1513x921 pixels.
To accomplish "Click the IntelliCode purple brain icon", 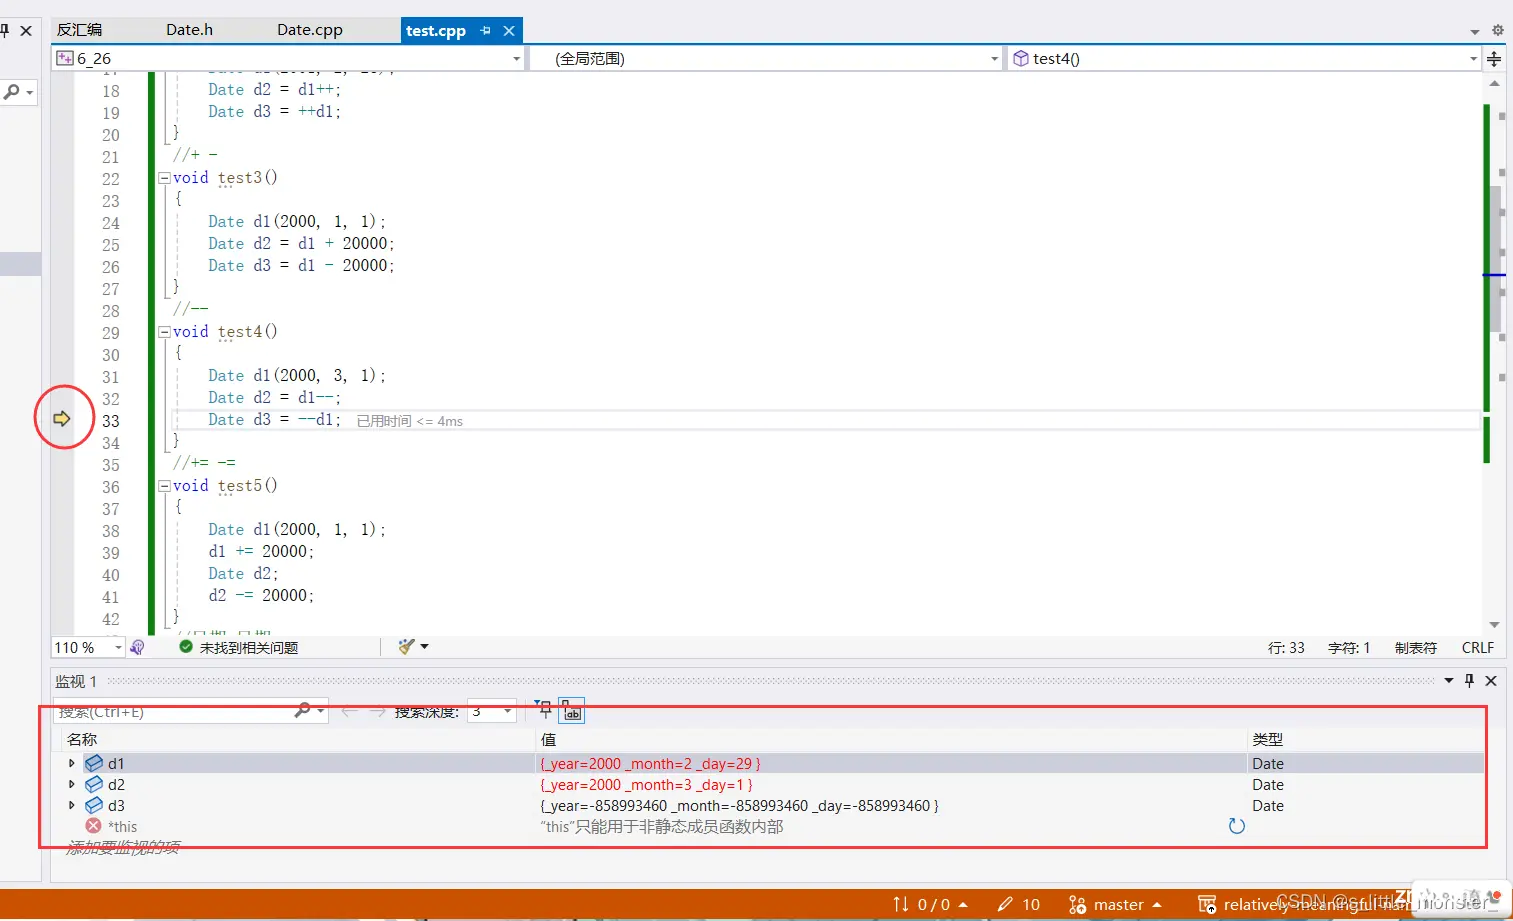I will 138,648.
